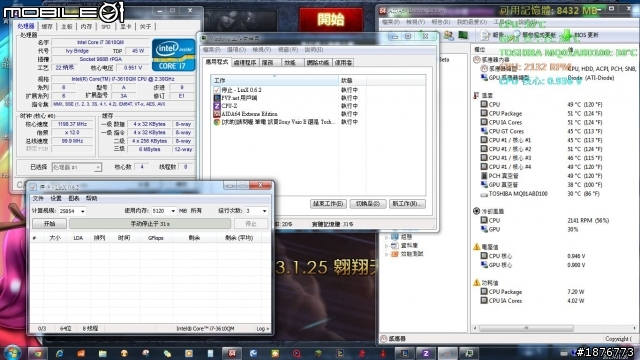The height and width of the screenshot is (360, 640).
Task: Open CPU-Z purple Z taskbar icon
Action: 426,353
